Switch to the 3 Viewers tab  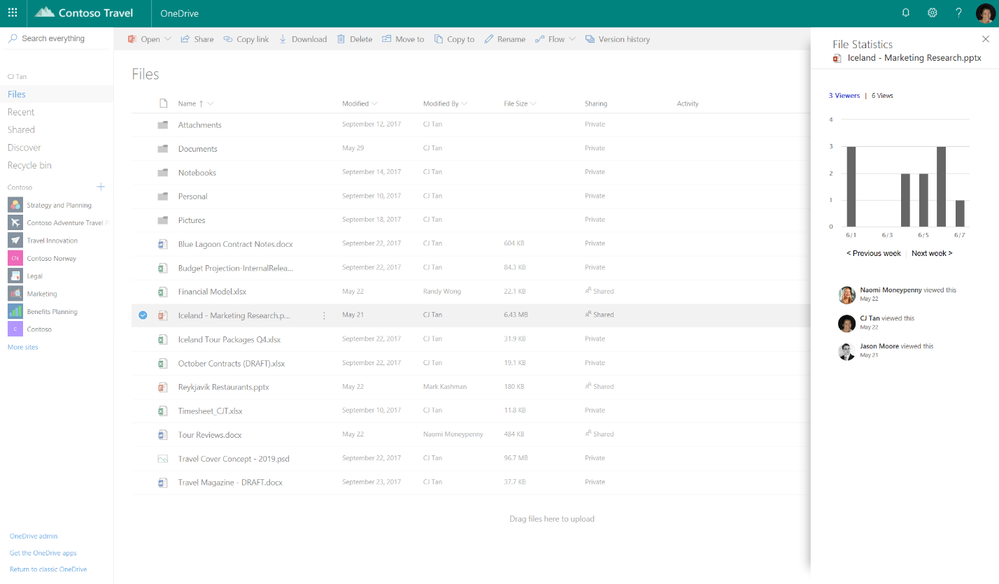844,96
